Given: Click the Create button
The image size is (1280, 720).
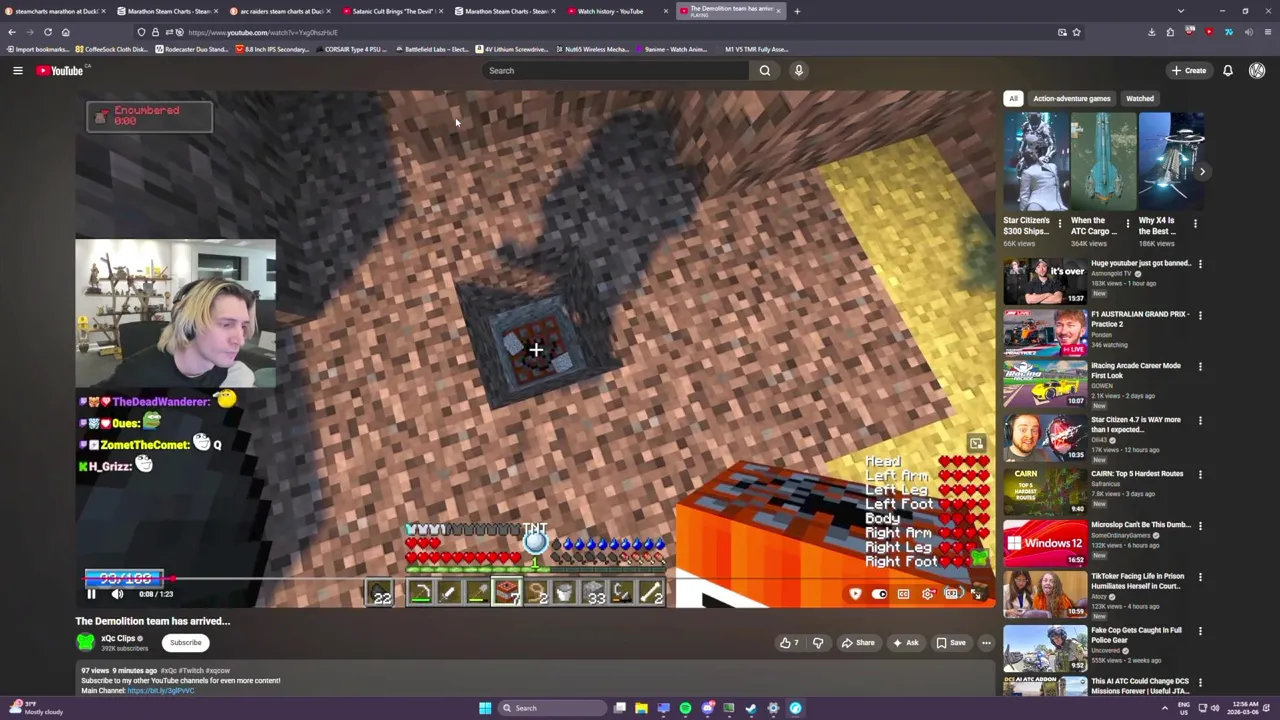Looking at the screenshot, I should tap(1188, 70).
